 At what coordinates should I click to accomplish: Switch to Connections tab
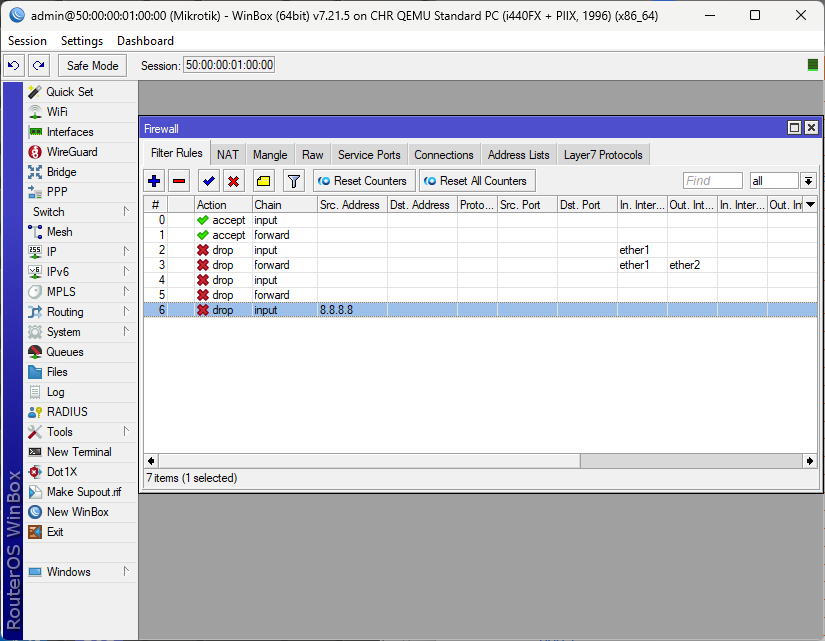pos(444,155)
